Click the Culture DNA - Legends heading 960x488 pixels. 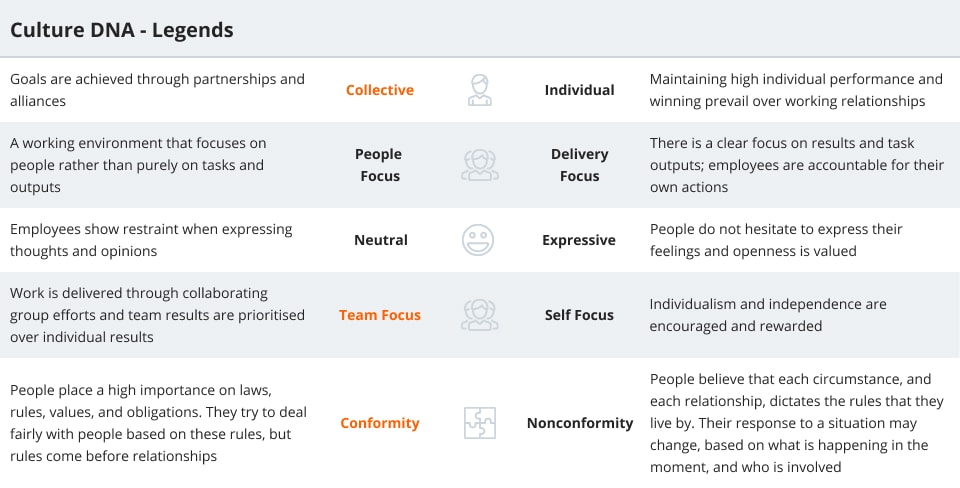coord(122,30)
